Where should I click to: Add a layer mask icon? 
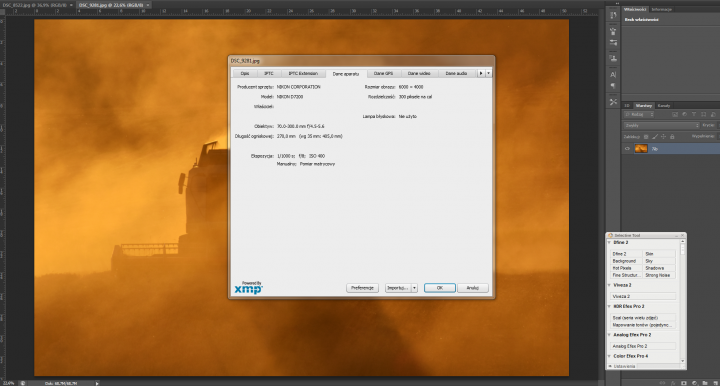(684, 383)
